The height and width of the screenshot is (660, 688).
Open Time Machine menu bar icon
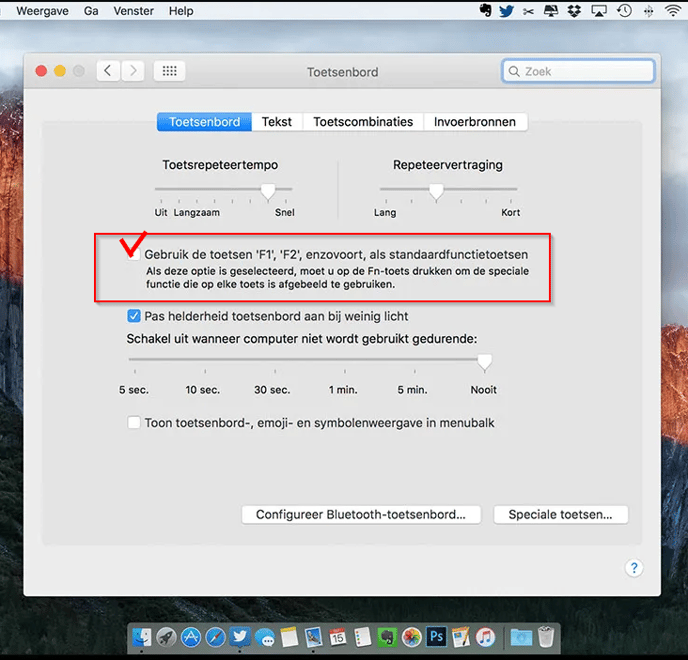[624, 11]
